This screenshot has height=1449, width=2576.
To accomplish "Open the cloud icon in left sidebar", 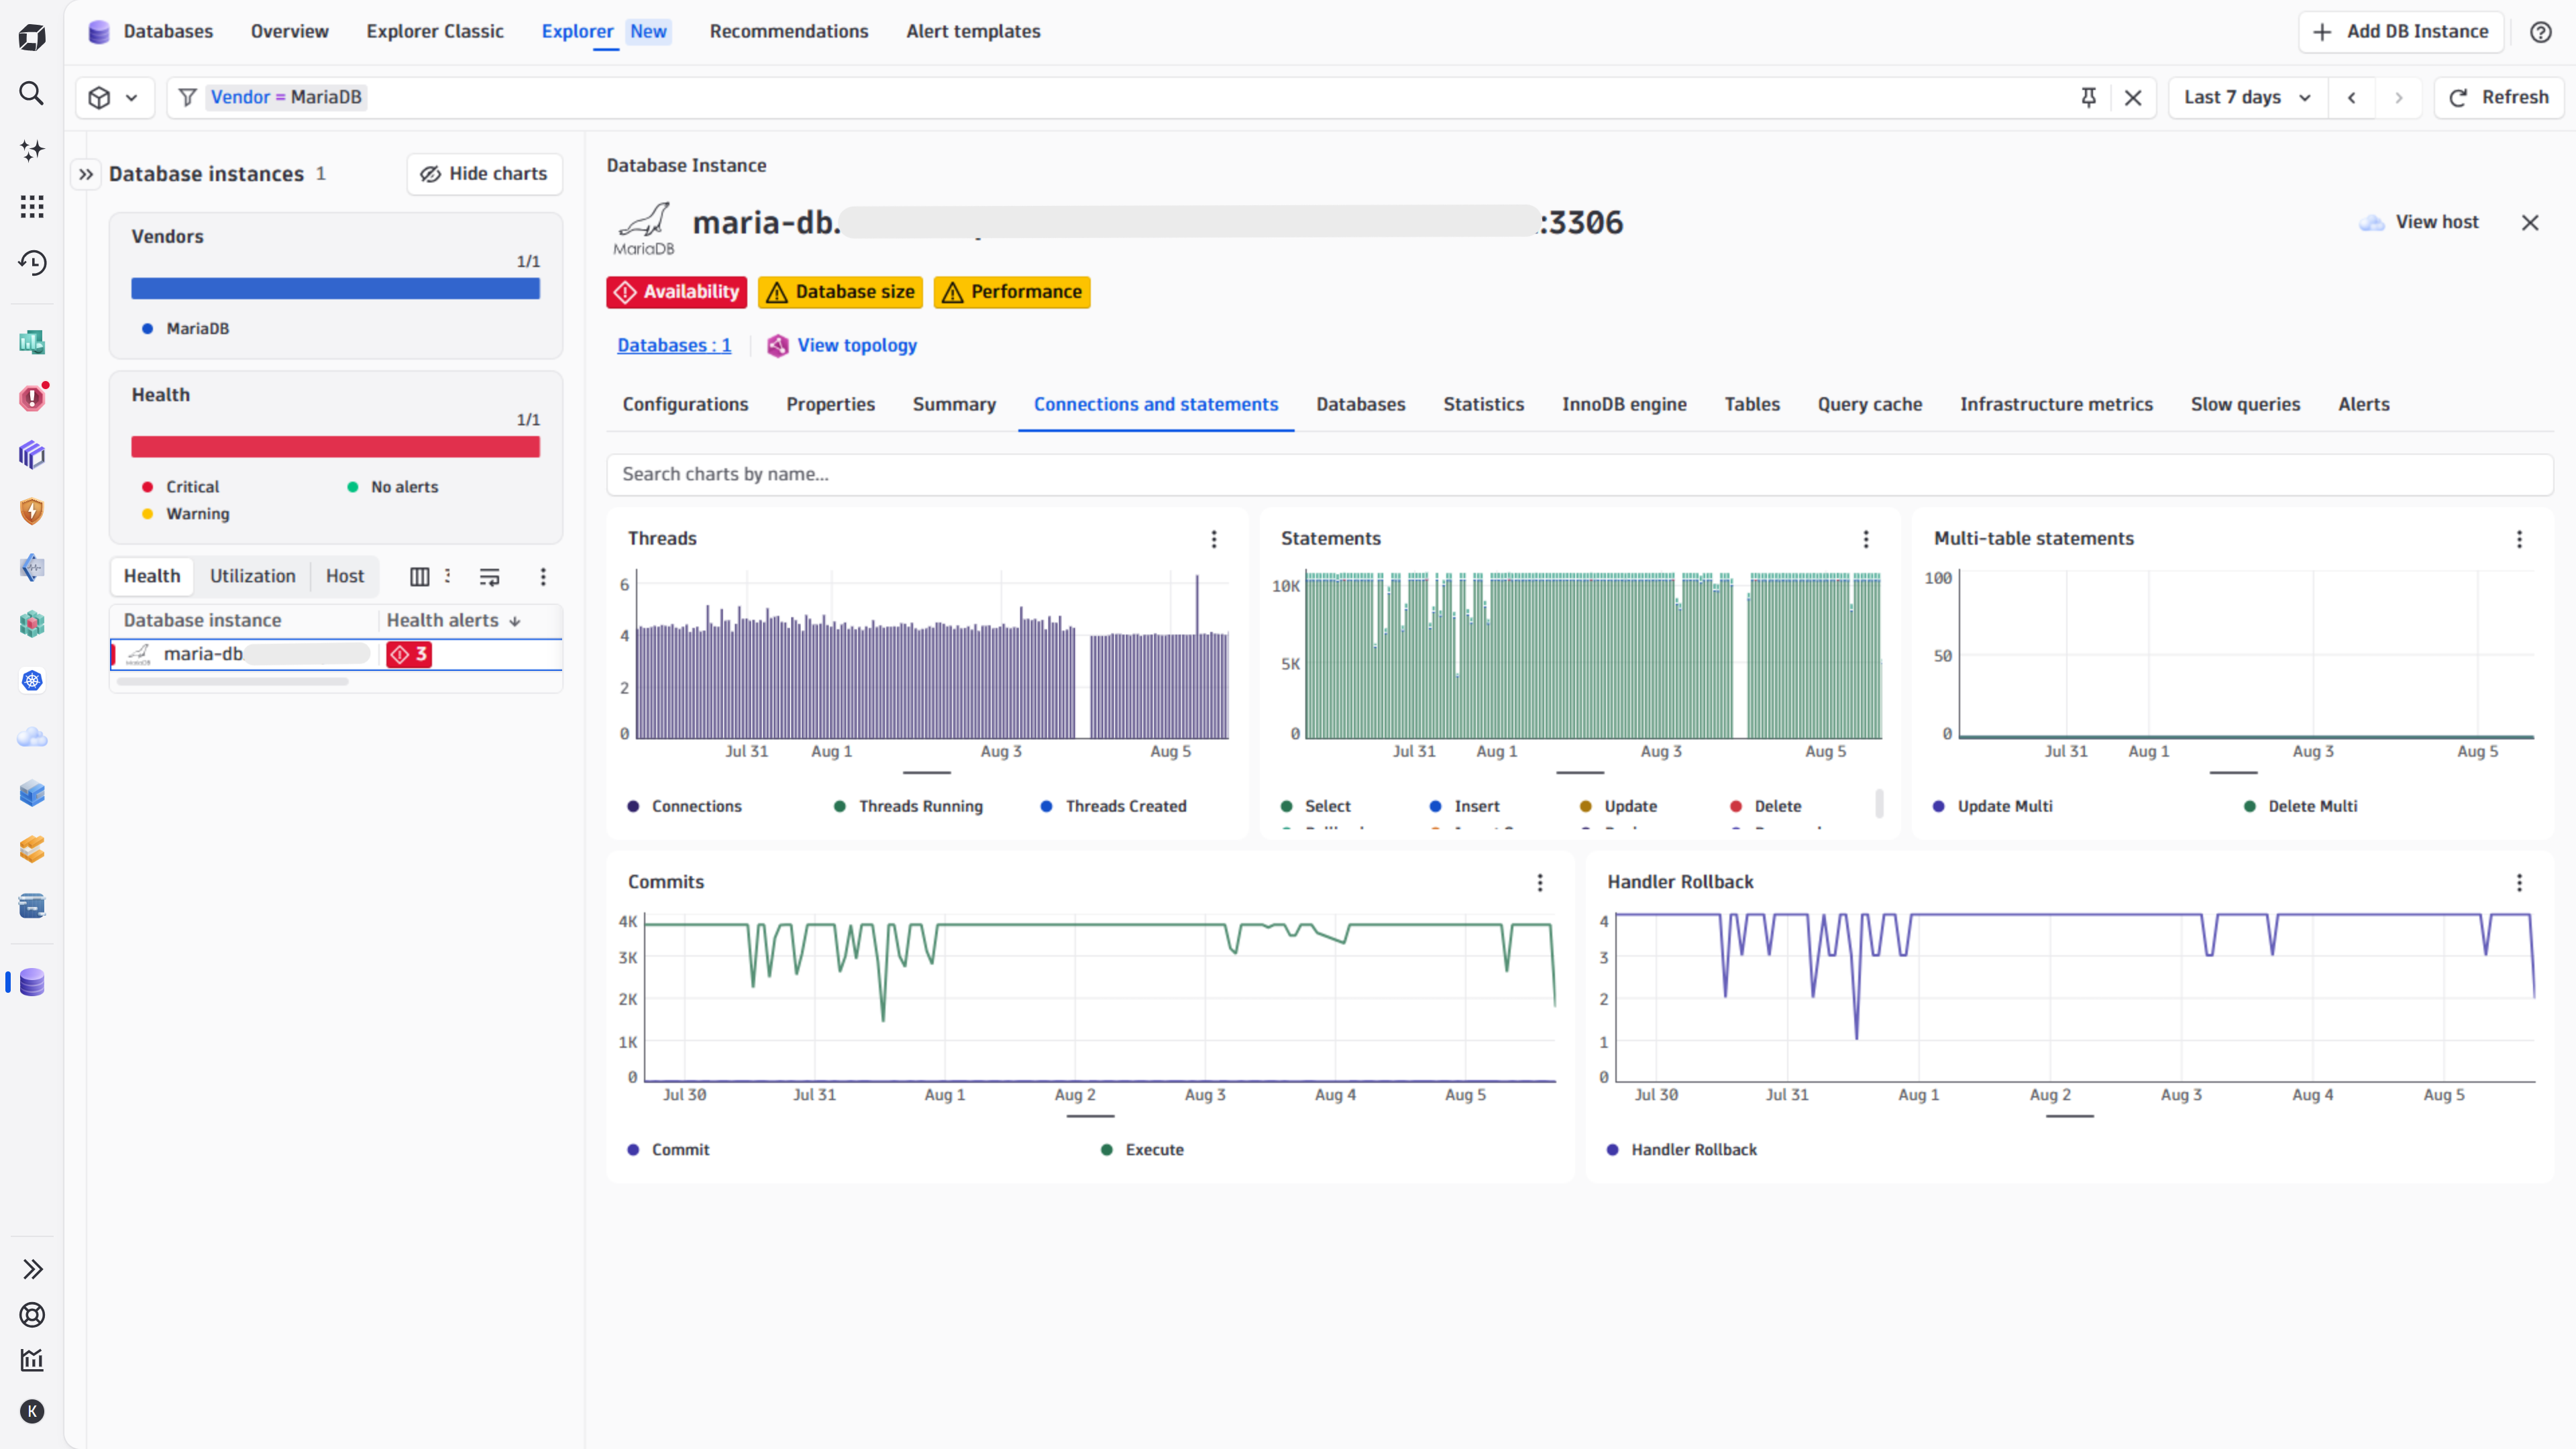I will click(32, 737).
